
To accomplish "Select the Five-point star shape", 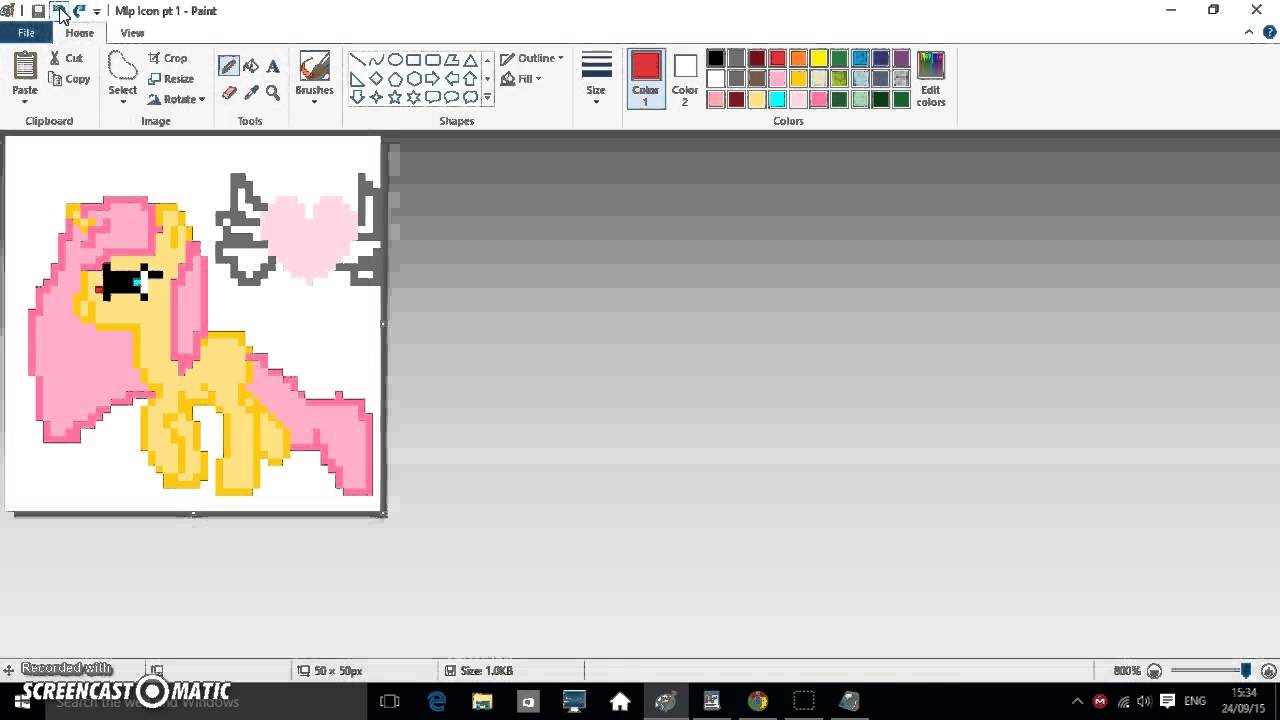I will click(395, 97).
